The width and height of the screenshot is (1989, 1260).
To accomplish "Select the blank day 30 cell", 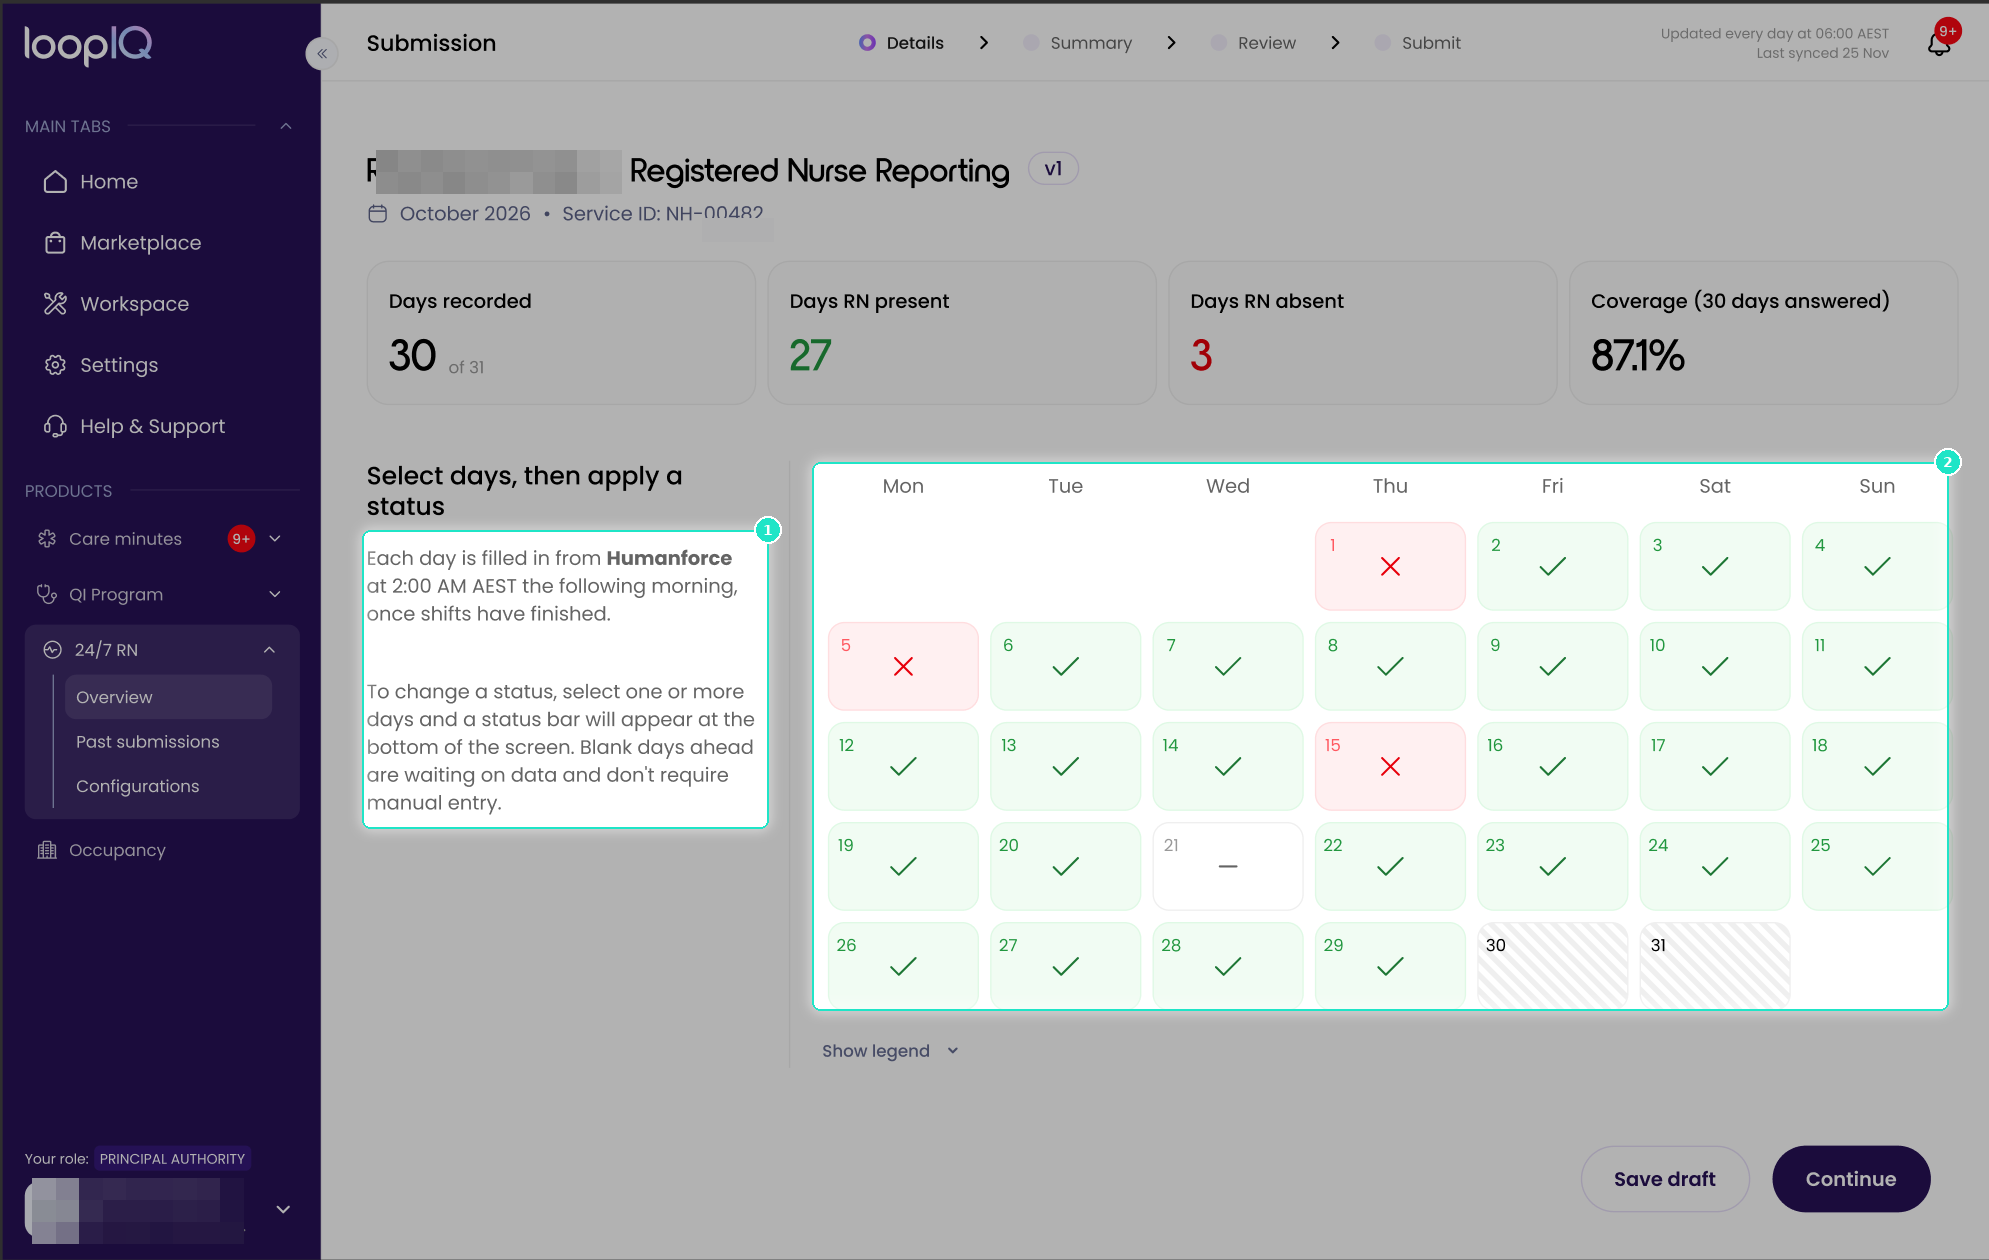I will point(1552,965).
